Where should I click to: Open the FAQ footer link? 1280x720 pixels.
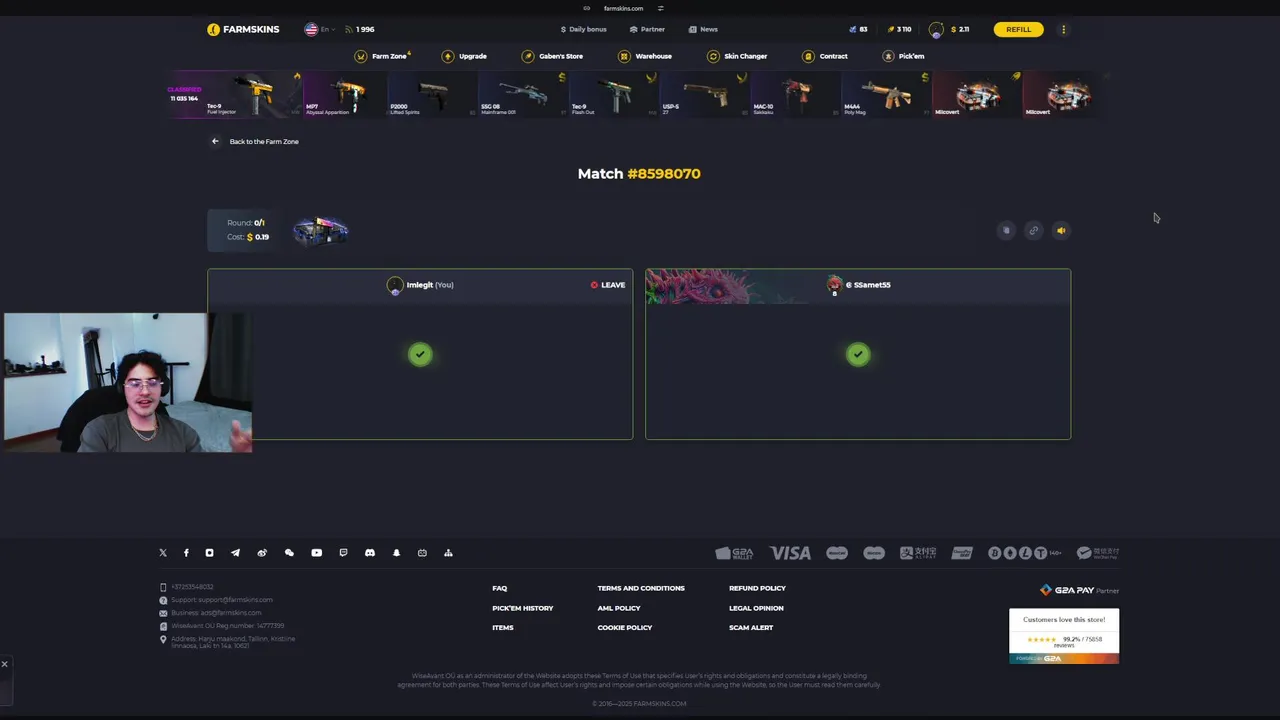coord(500,588)
